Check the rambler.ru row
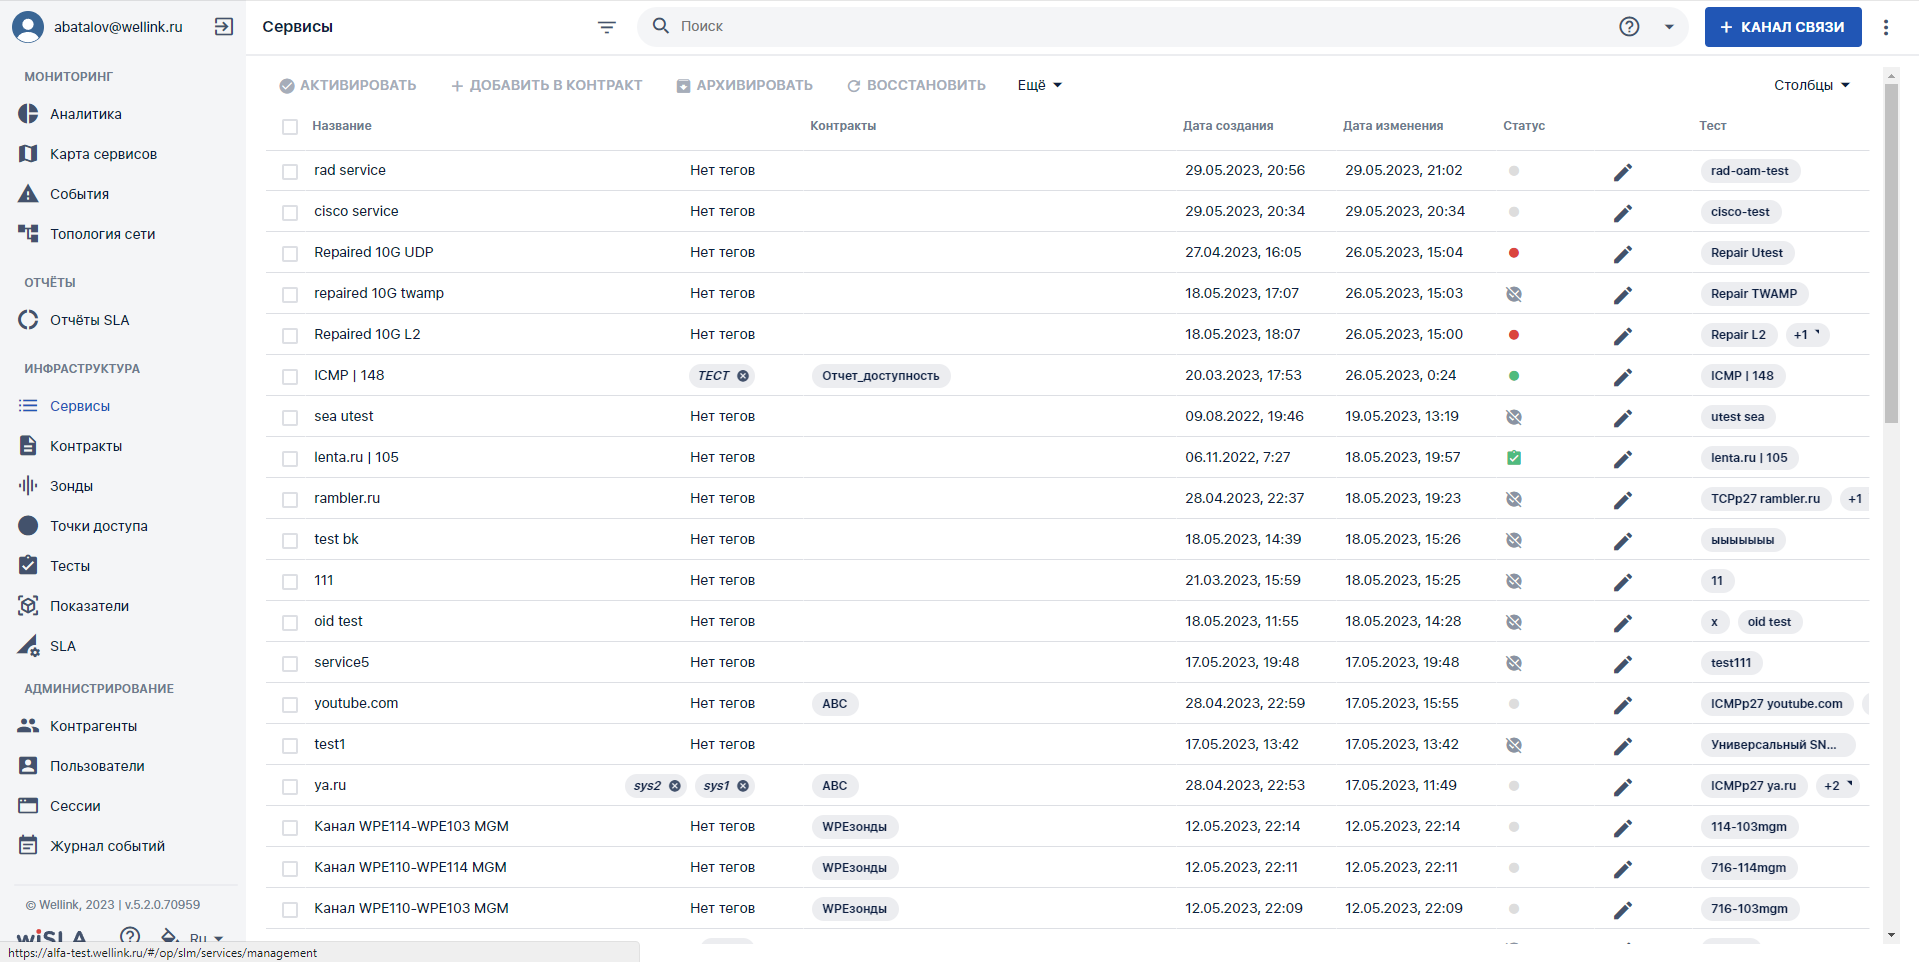This screenshot has height=962, width=1919. click(290, 500)
